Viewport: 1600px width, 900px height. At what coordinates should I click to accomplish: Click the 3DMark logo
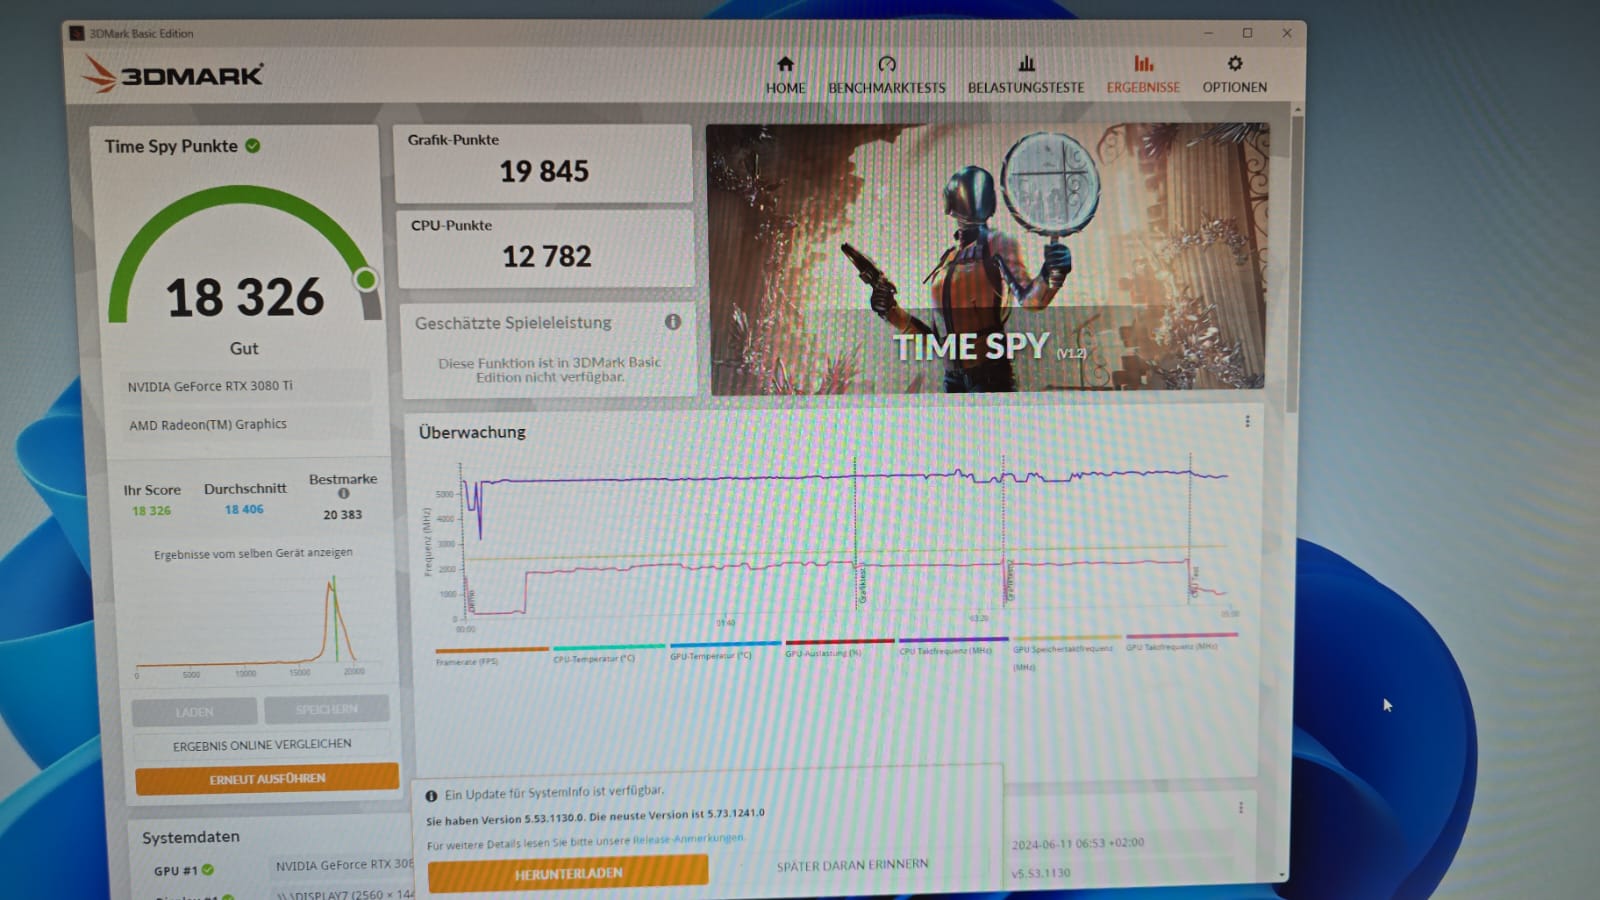[x=172, y=74]
